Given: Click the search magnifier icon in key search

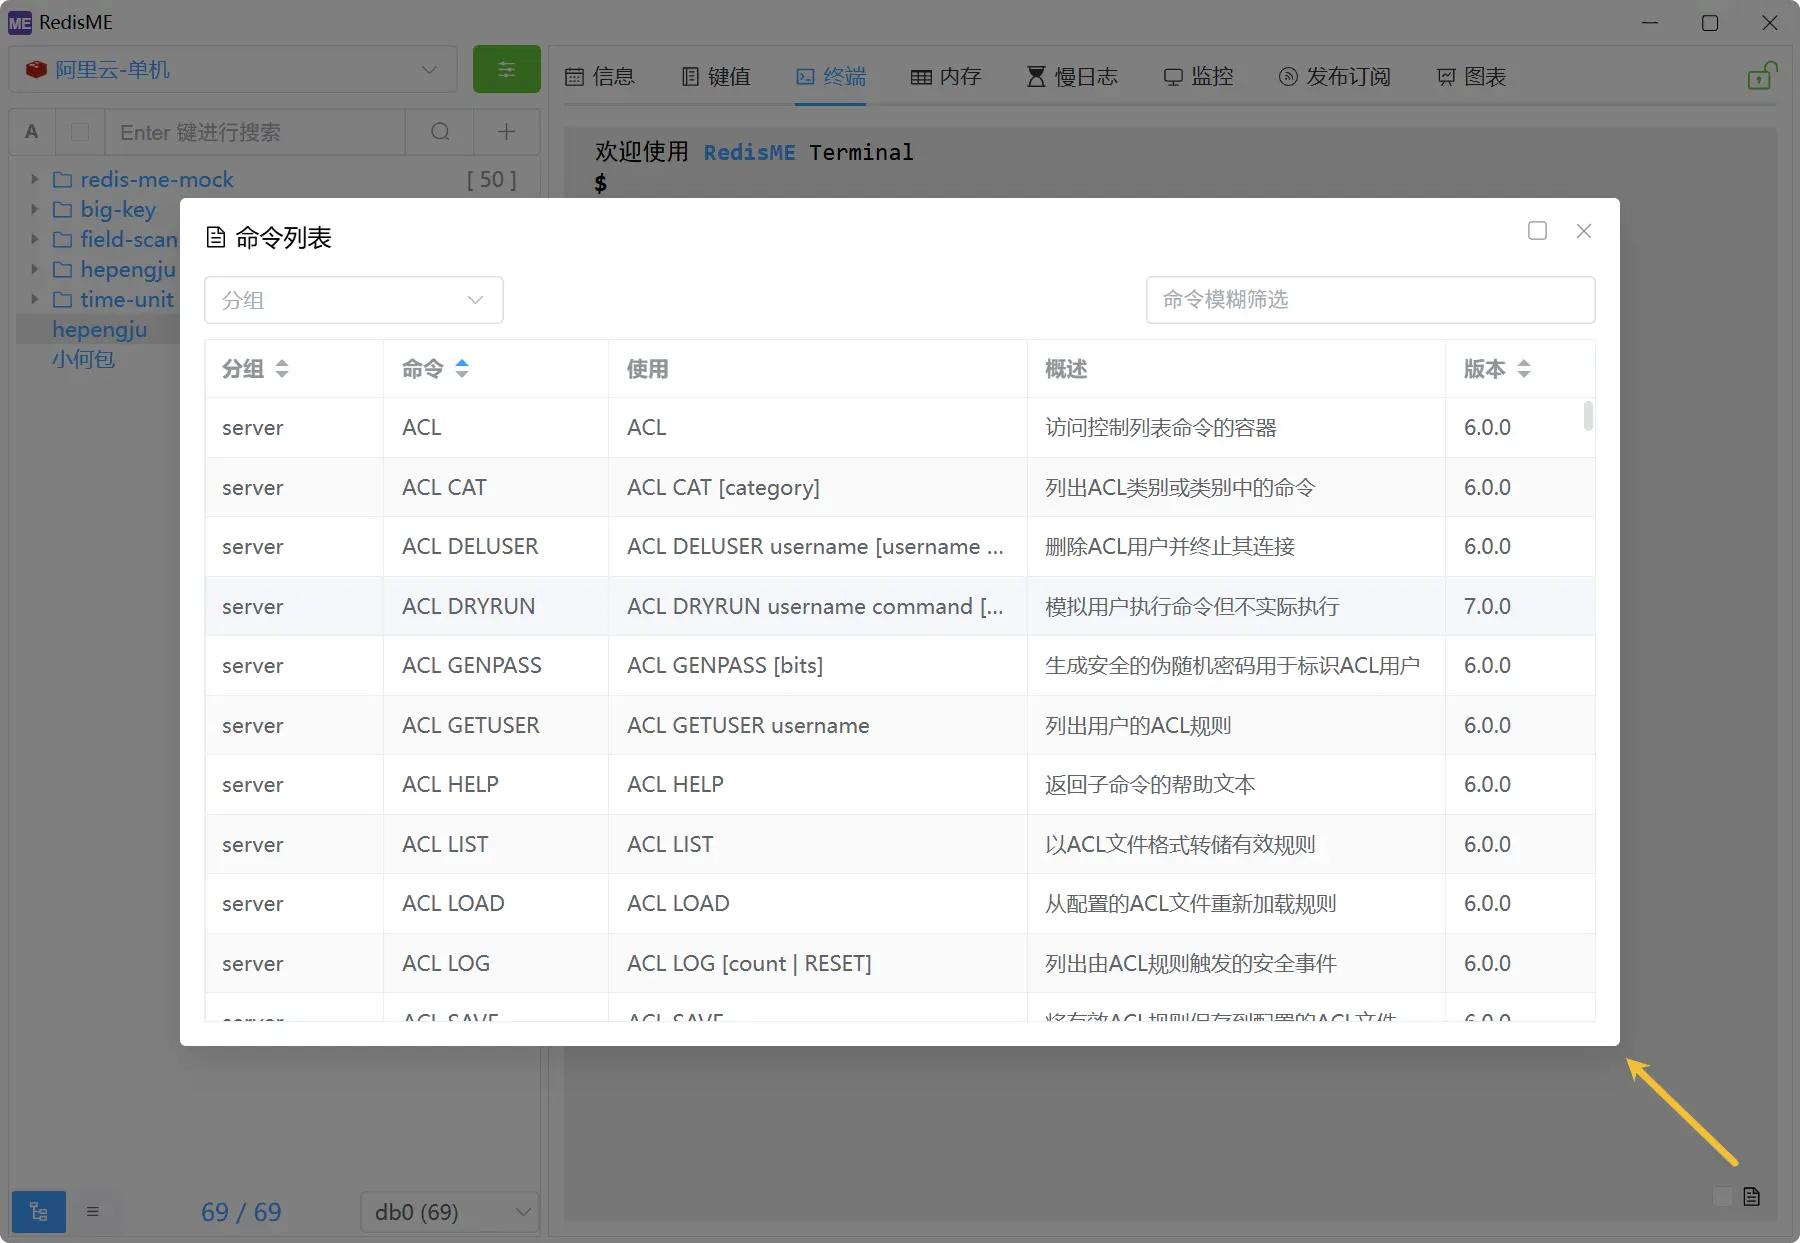Looking at the screenshot, I should tap(440, 132).
